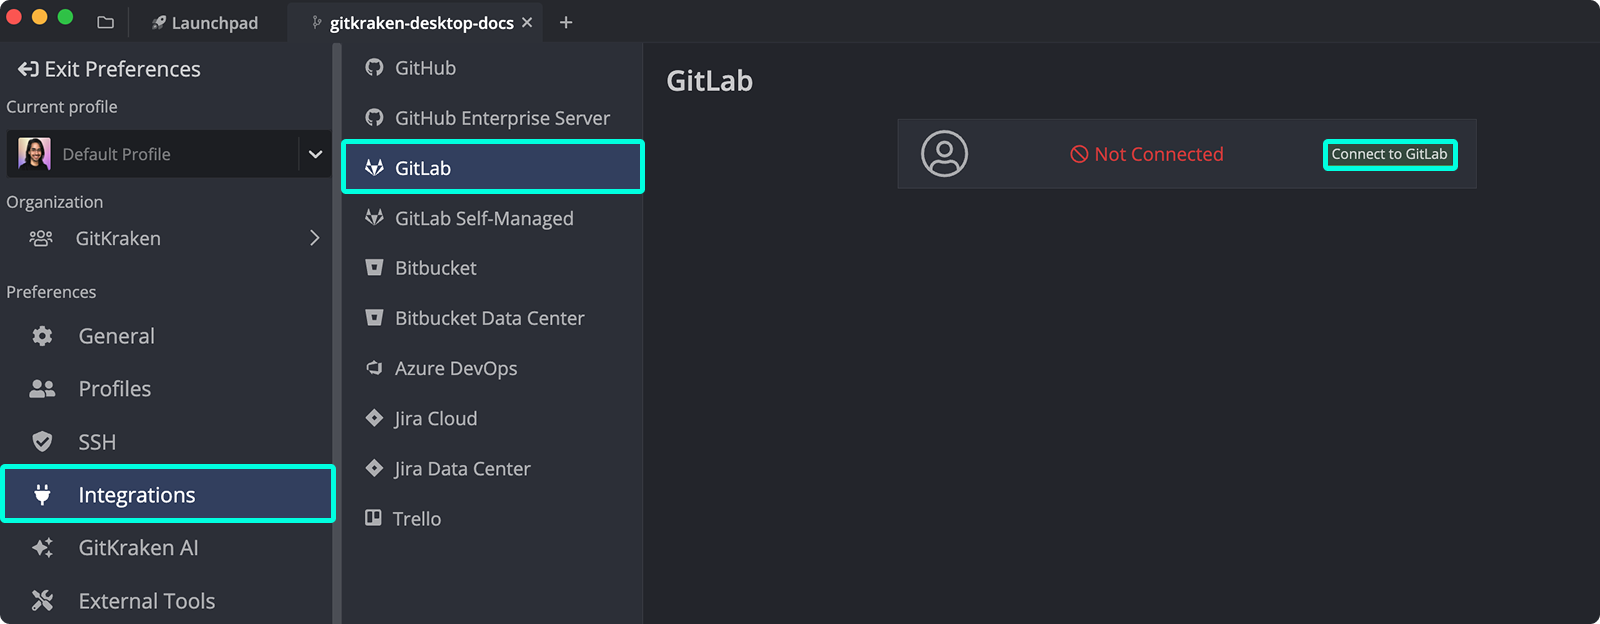The width and height of the screenshot is (1600, 624).
Task: Click the Integrations plug icon
Action: 42,494
